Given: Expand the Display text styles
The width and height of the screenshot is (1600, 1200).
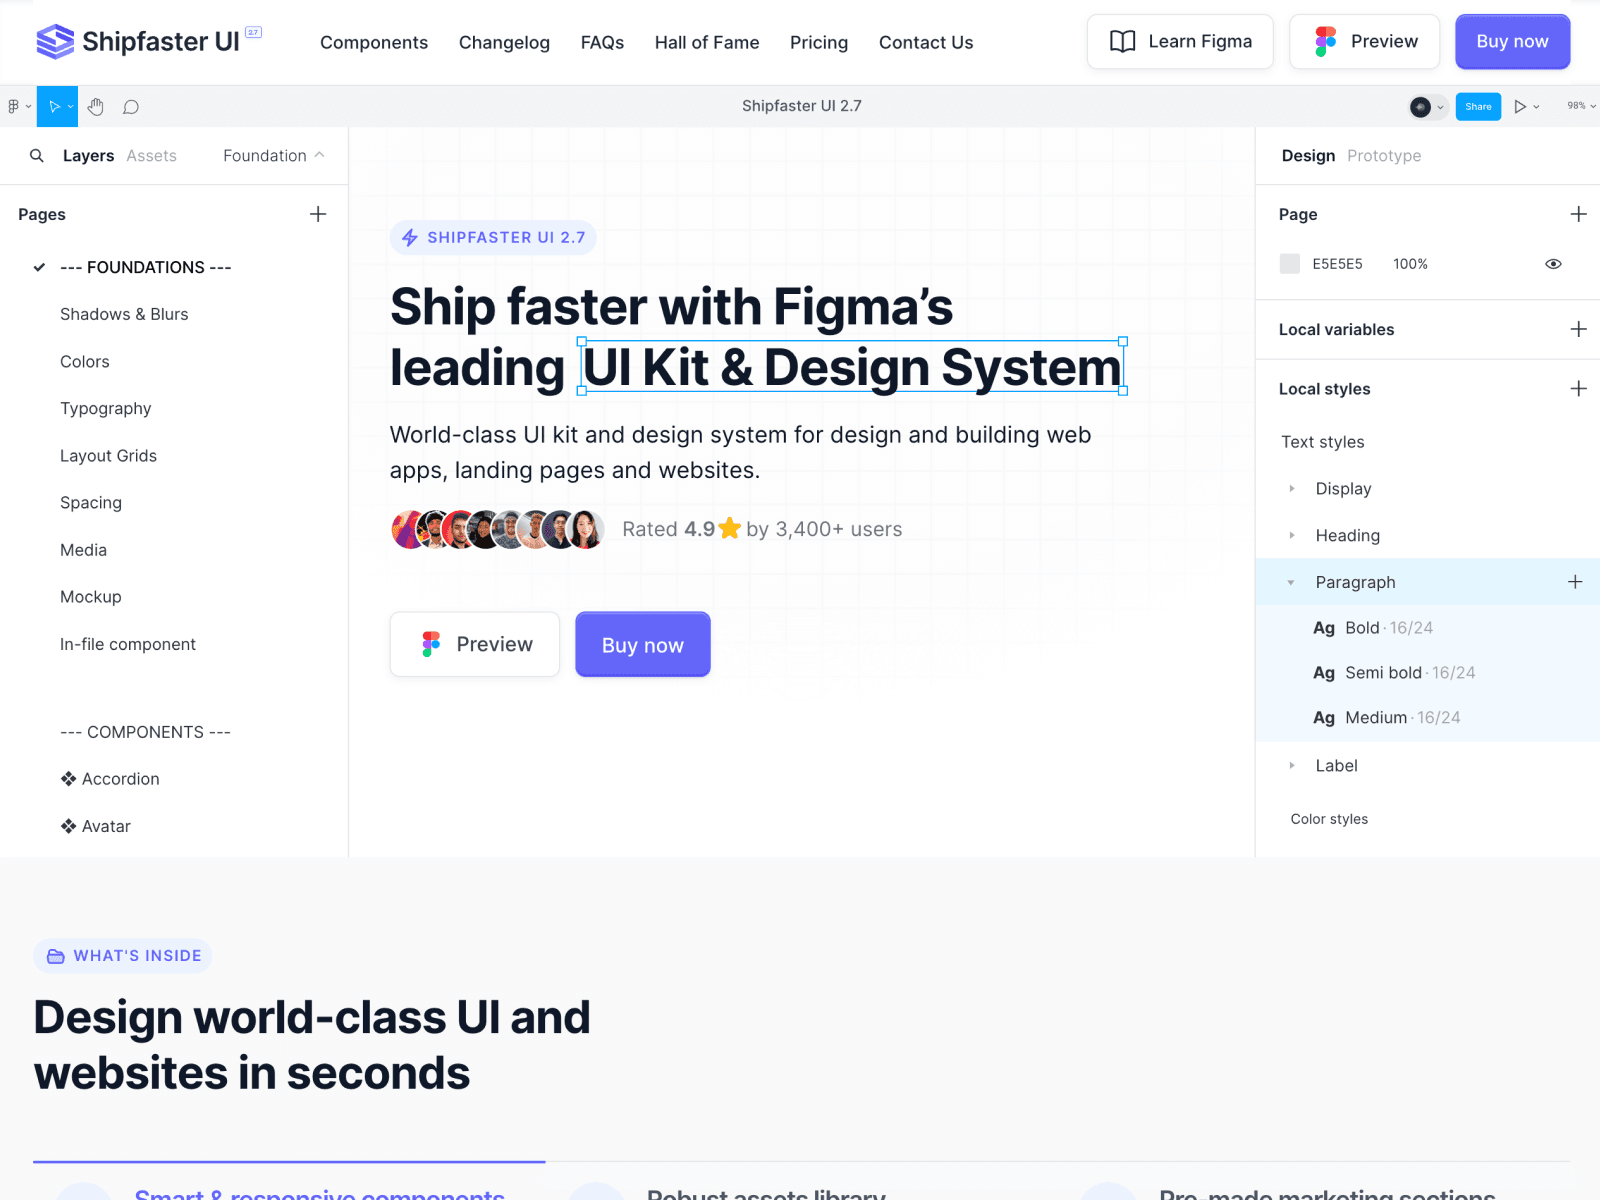Looking at the screenshot, I should coord(1292,489).
